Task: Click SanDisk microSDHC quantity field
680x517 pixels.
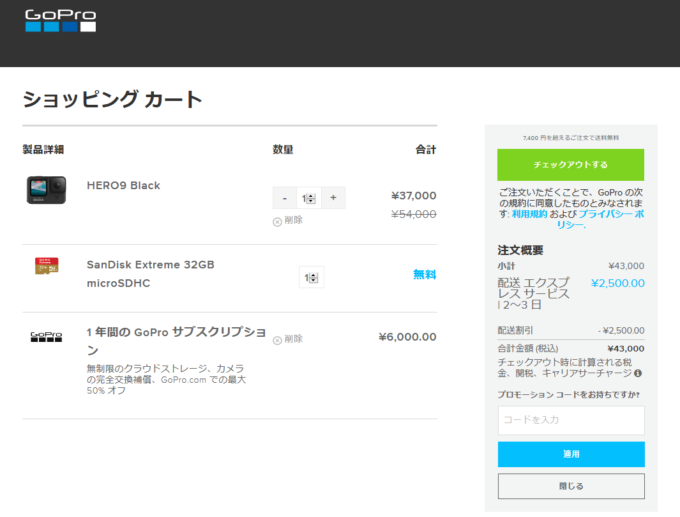Action: (x=311, y=277)
